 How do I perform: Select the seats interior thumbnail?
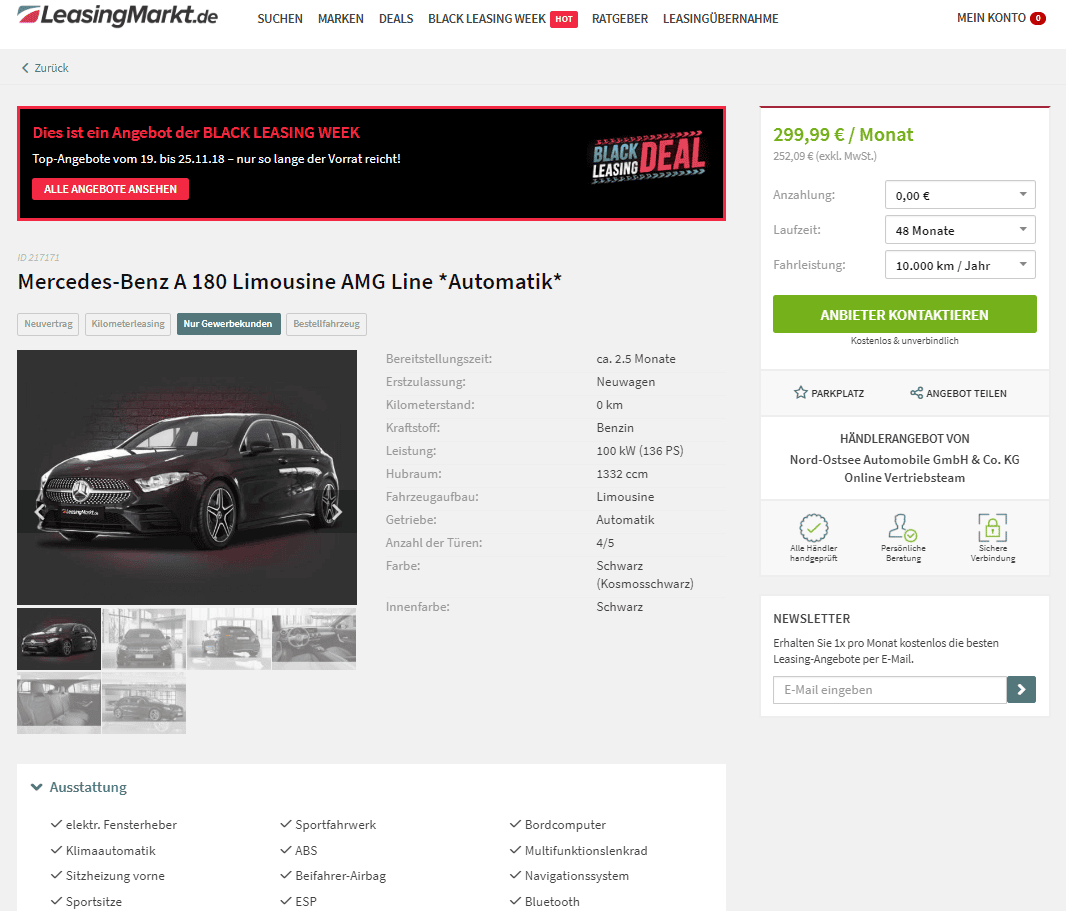pyautogui.click(x=59, y=703)
